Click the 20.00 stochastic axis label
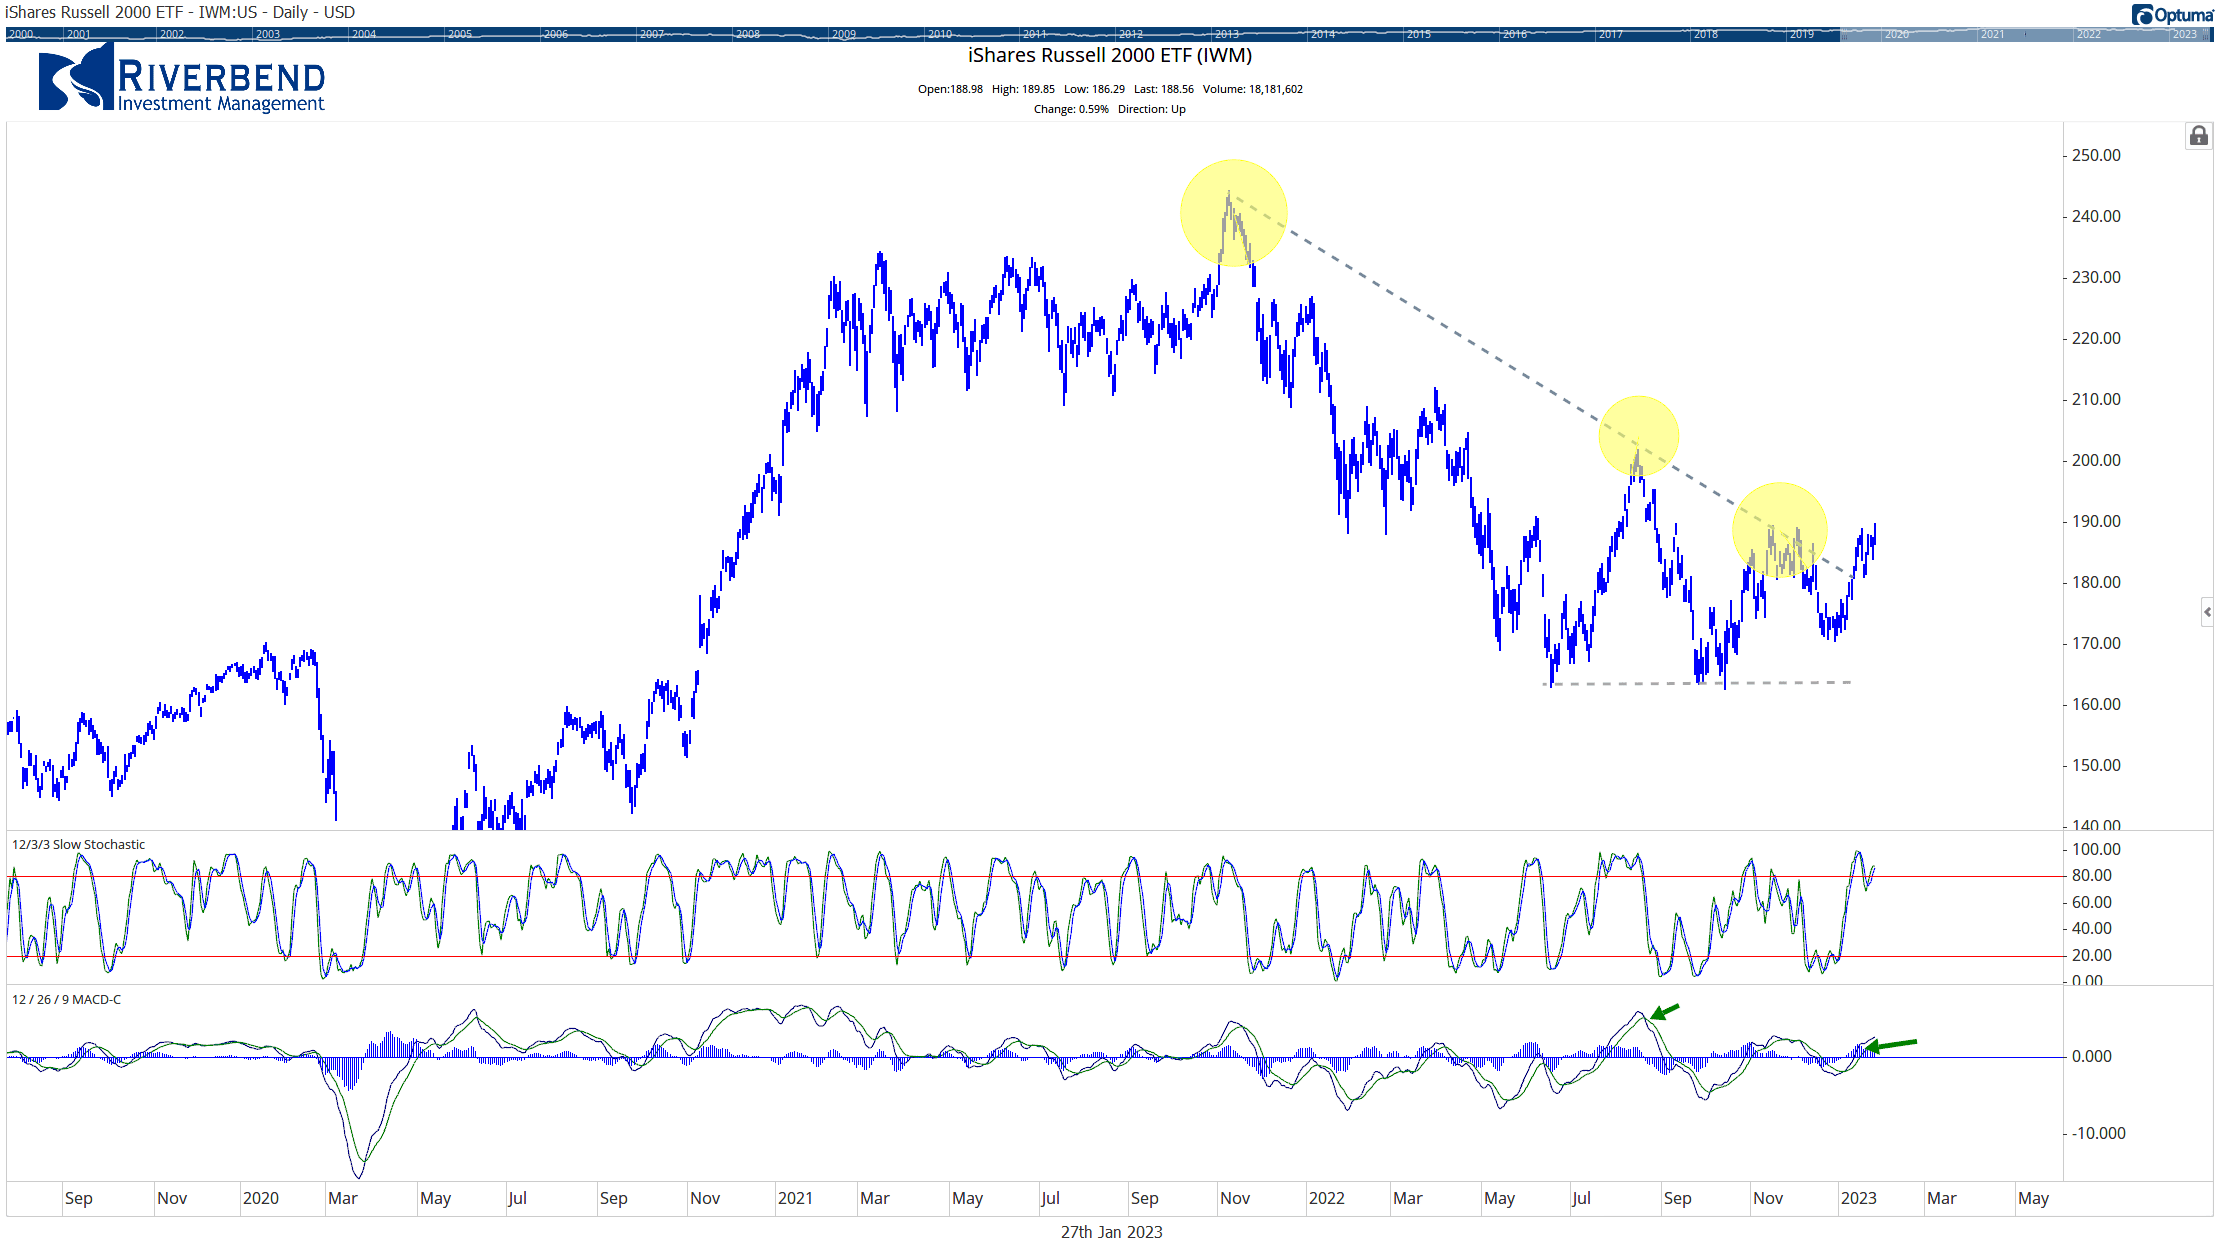The width and height of the screenshot is (2220, 1249). (x=2092, y=955)
